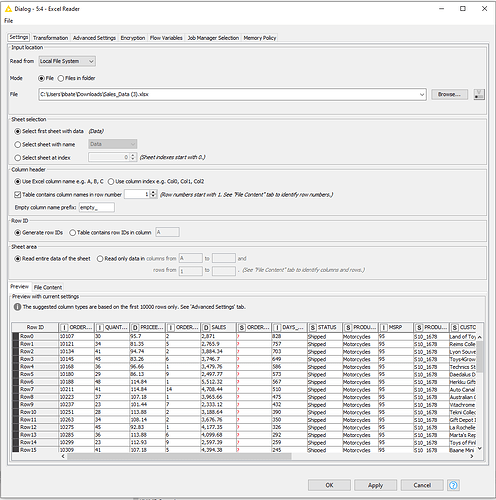Click the Browse... button
This screenshot has height=500, width=496.
449,94
